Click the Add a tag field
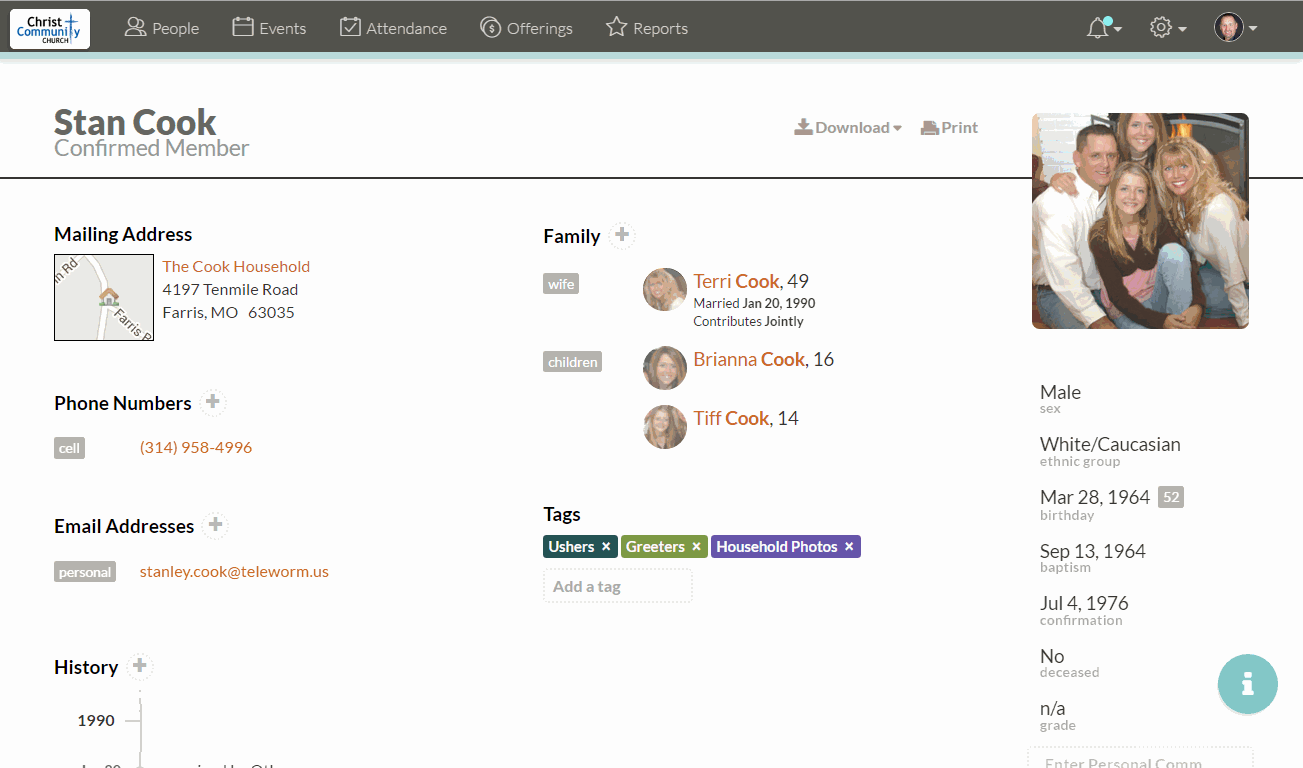 (x=617, y=586)
